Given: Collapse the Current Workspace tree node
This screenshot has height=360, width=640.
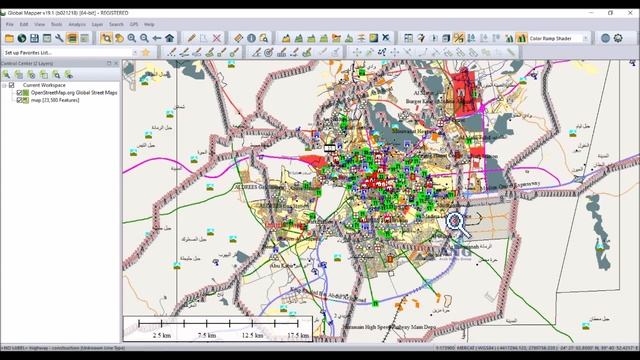Looking at the screenshot, I should coord(4,85).
